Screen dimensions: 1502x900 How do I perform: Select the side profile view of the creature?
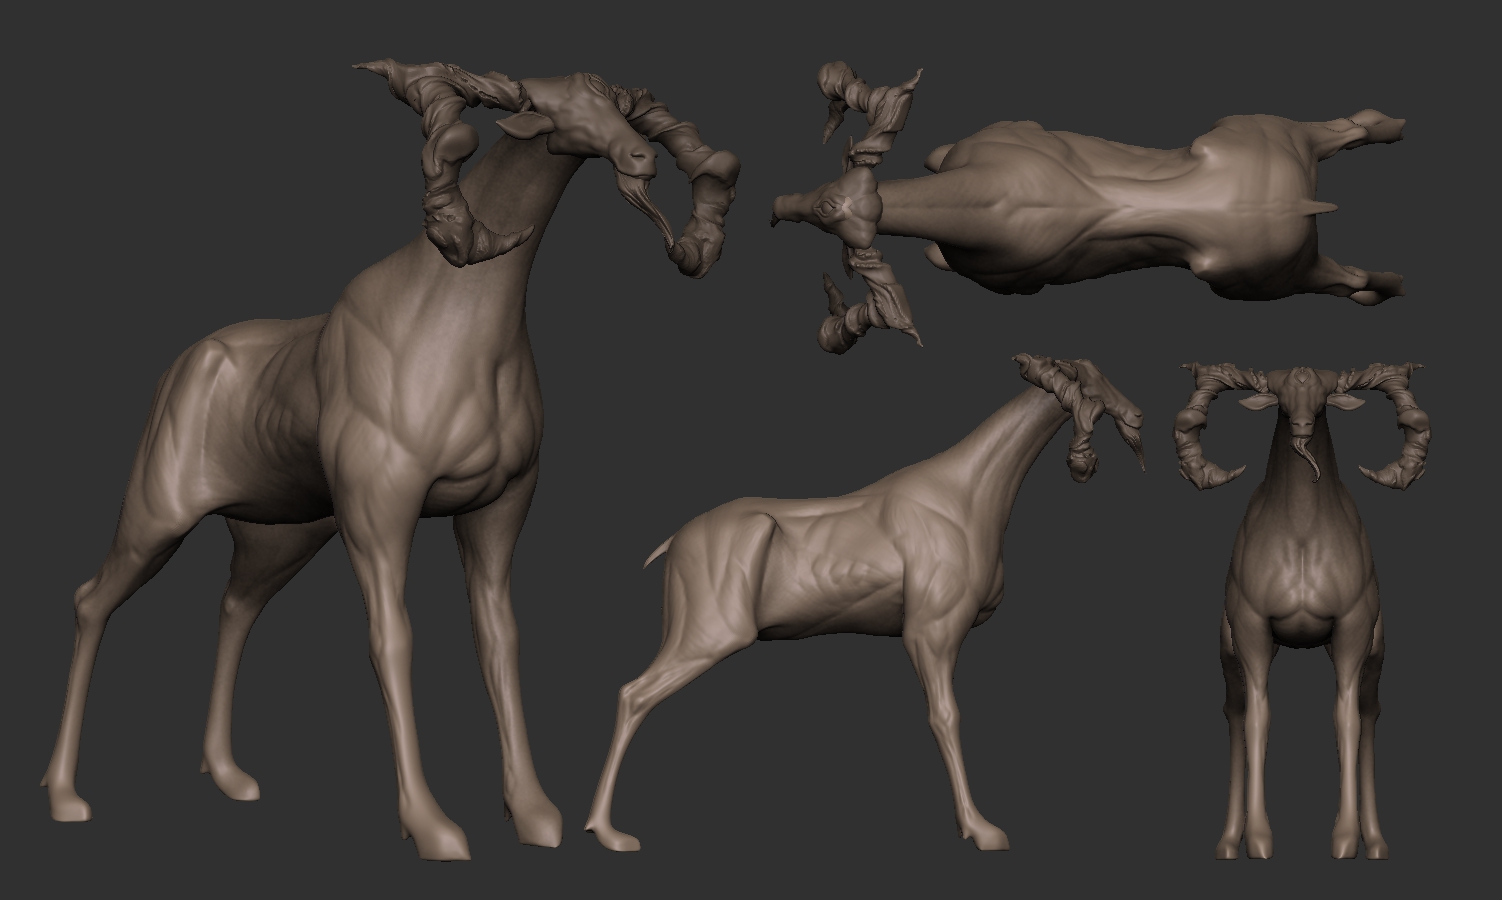point(866,602)
